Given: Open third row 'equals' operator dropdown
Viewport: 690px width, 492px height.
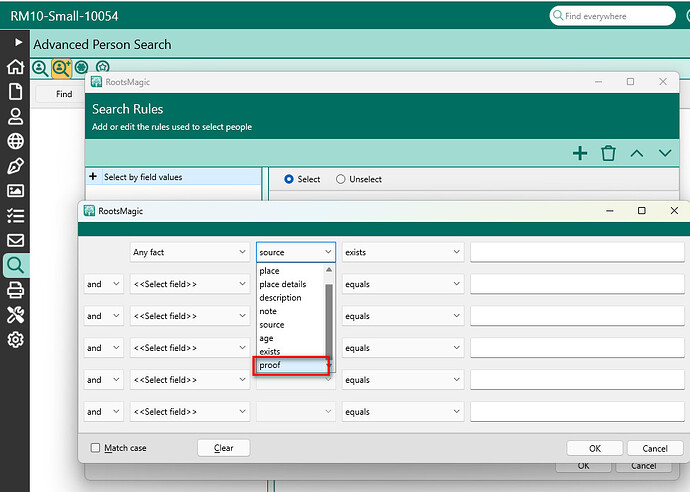Looking at the screenshot, I should [x=403, y=316].
